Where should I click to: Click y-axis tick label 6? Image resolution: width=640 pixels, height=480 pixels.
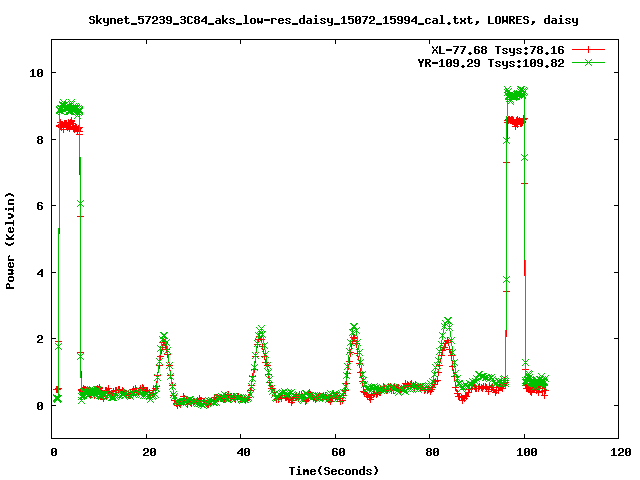[40, 206]
